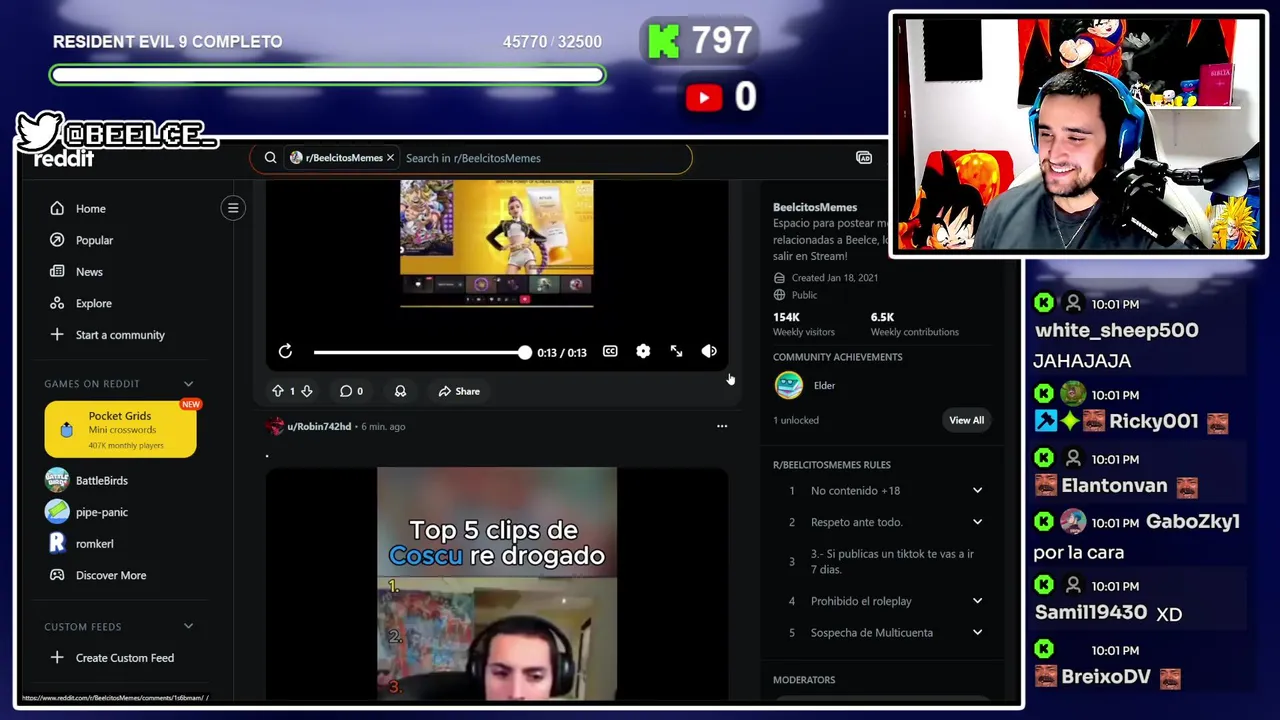This screenshot has width=1280, height=720.
Task: Click BreixoDV chat username
Action: click(1106, 677)
